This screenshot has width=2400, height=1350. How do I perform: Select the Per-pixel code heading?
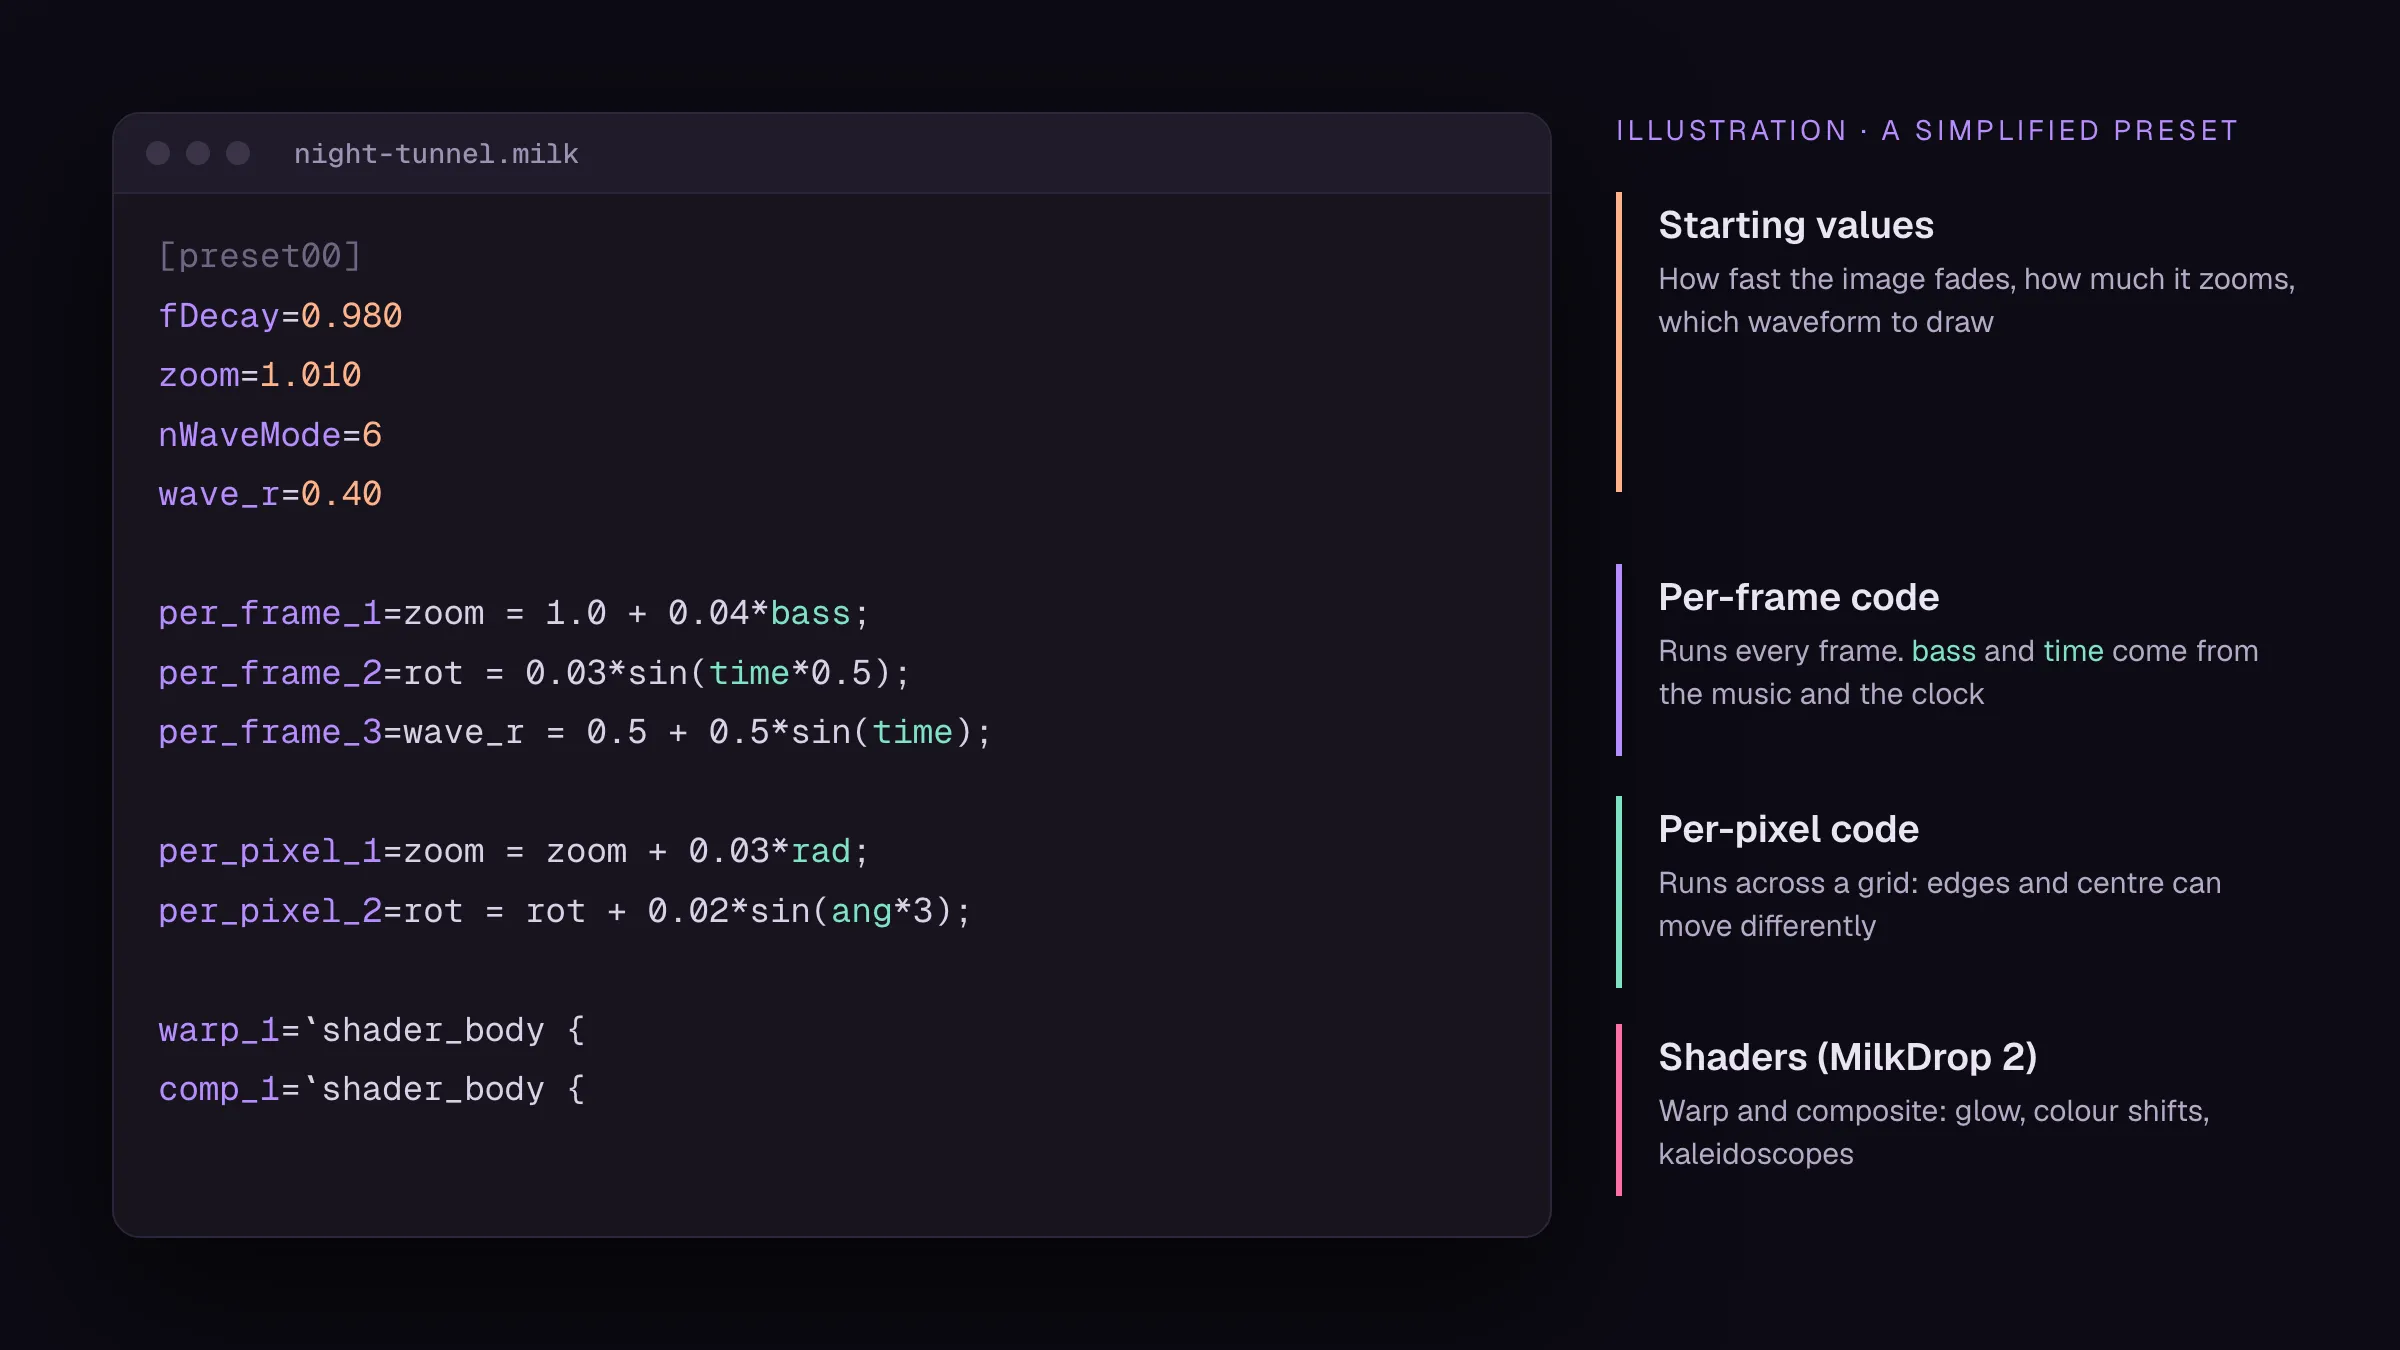click(x=1788, y=829)
